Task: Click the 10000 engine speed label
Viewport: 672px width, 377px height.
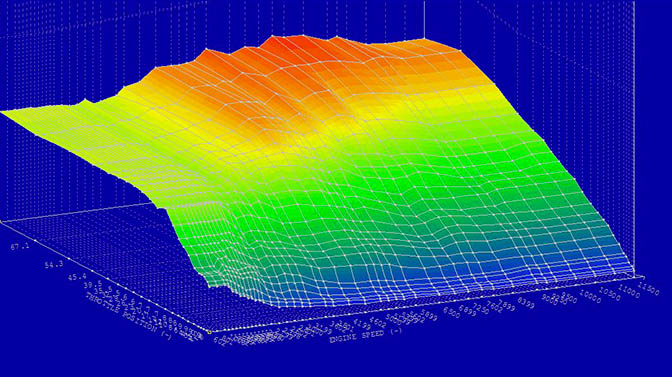Action: [x=590, y=296]
